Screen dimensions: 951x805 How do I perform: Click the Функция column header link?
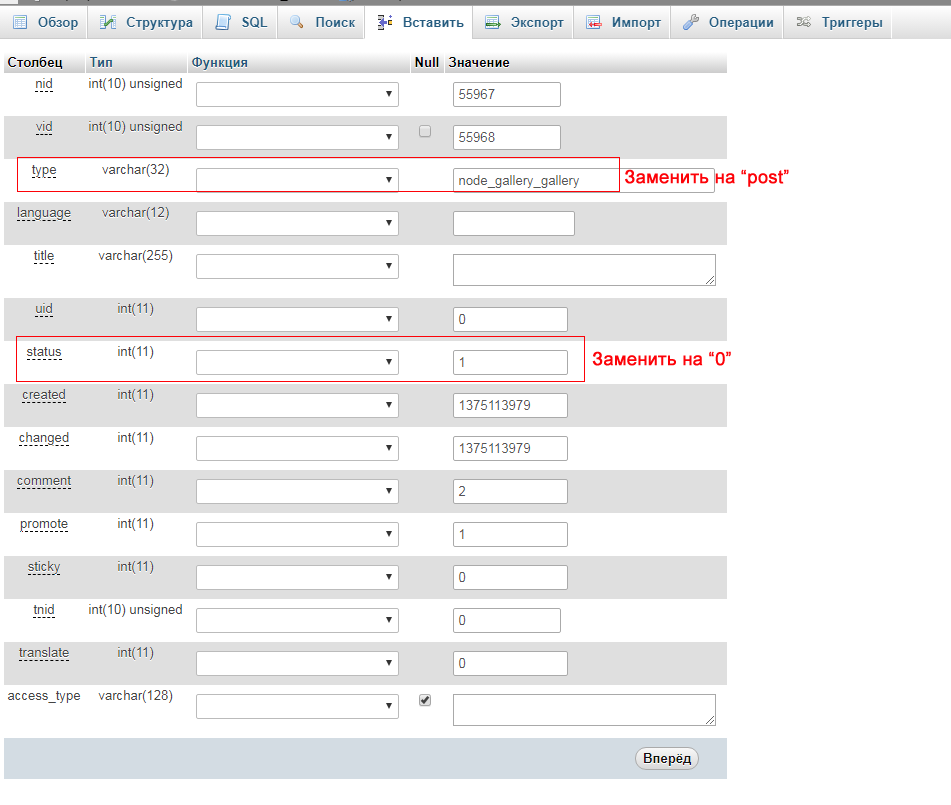pos(219,62)
